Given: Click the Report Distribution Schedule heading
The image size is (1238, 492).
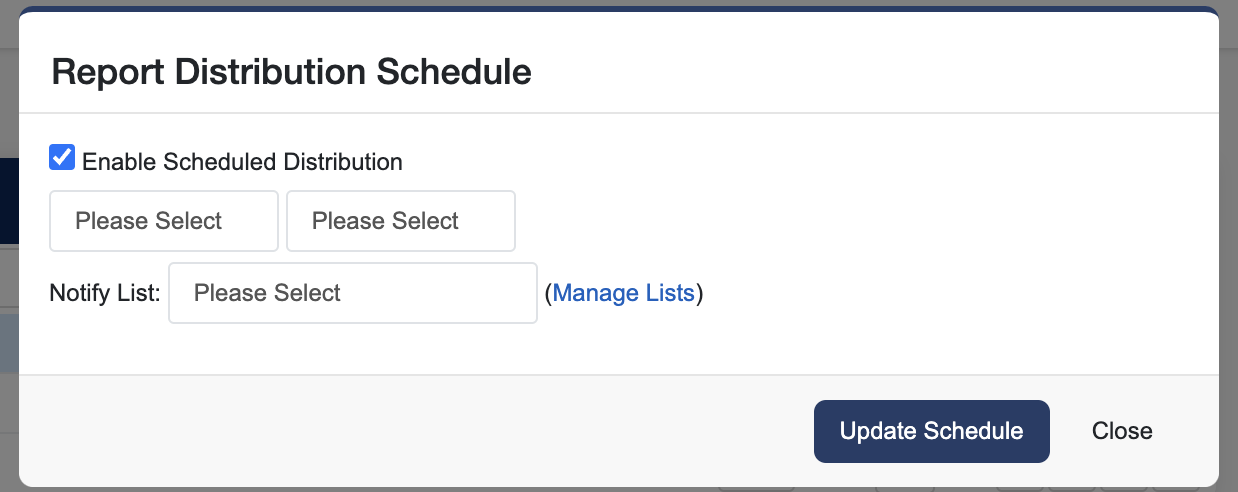Looking at the screenshot, I should tap(291, 73).
